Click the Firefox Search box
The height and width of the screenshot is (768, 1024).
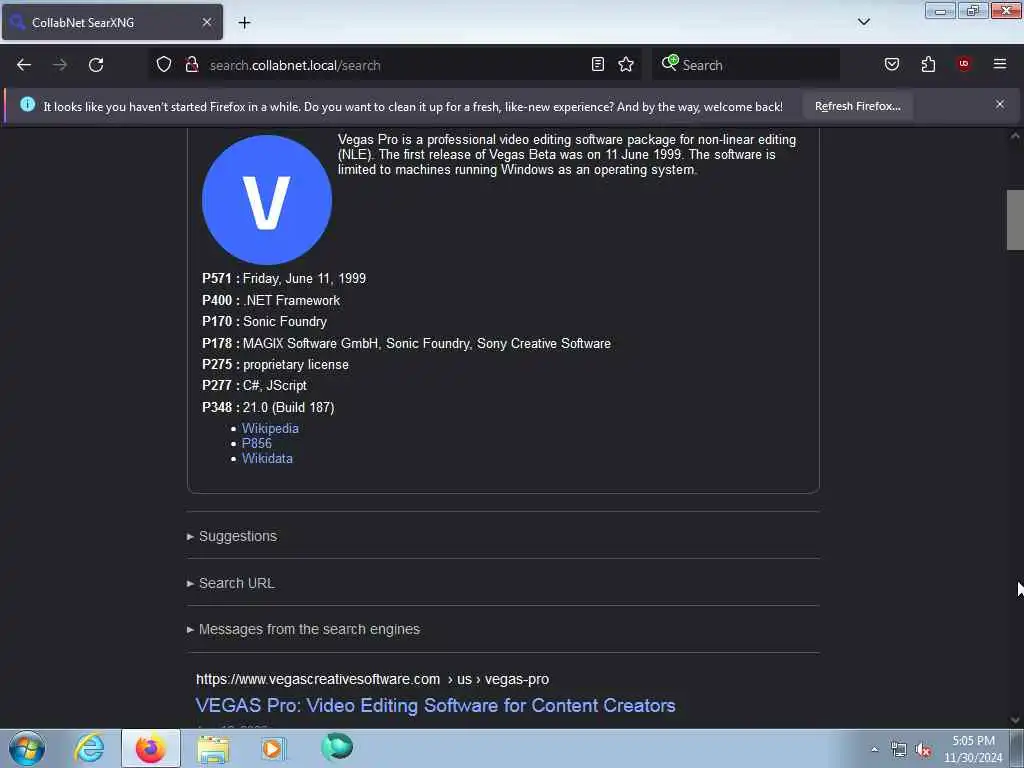click(746, 65)
